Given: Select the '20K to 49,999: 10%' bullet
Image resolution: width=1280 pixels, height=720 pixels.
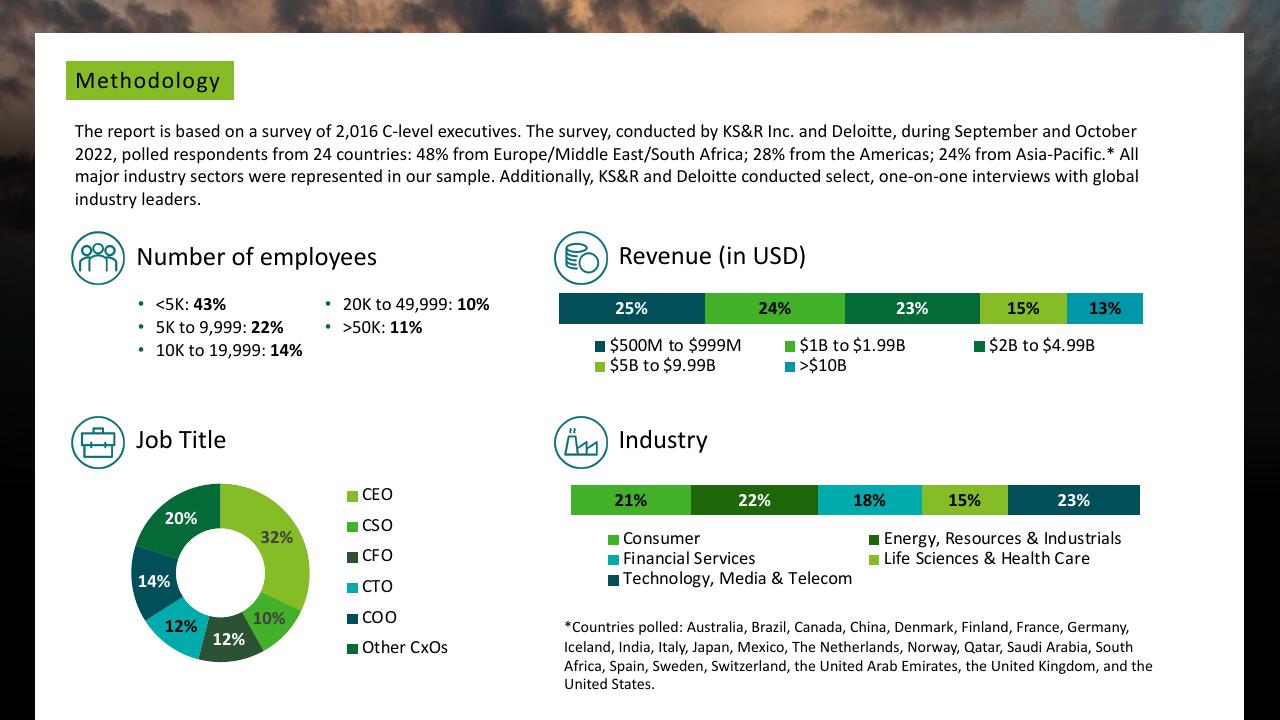Looking at the screenshot, I should (x=416, y=305).
